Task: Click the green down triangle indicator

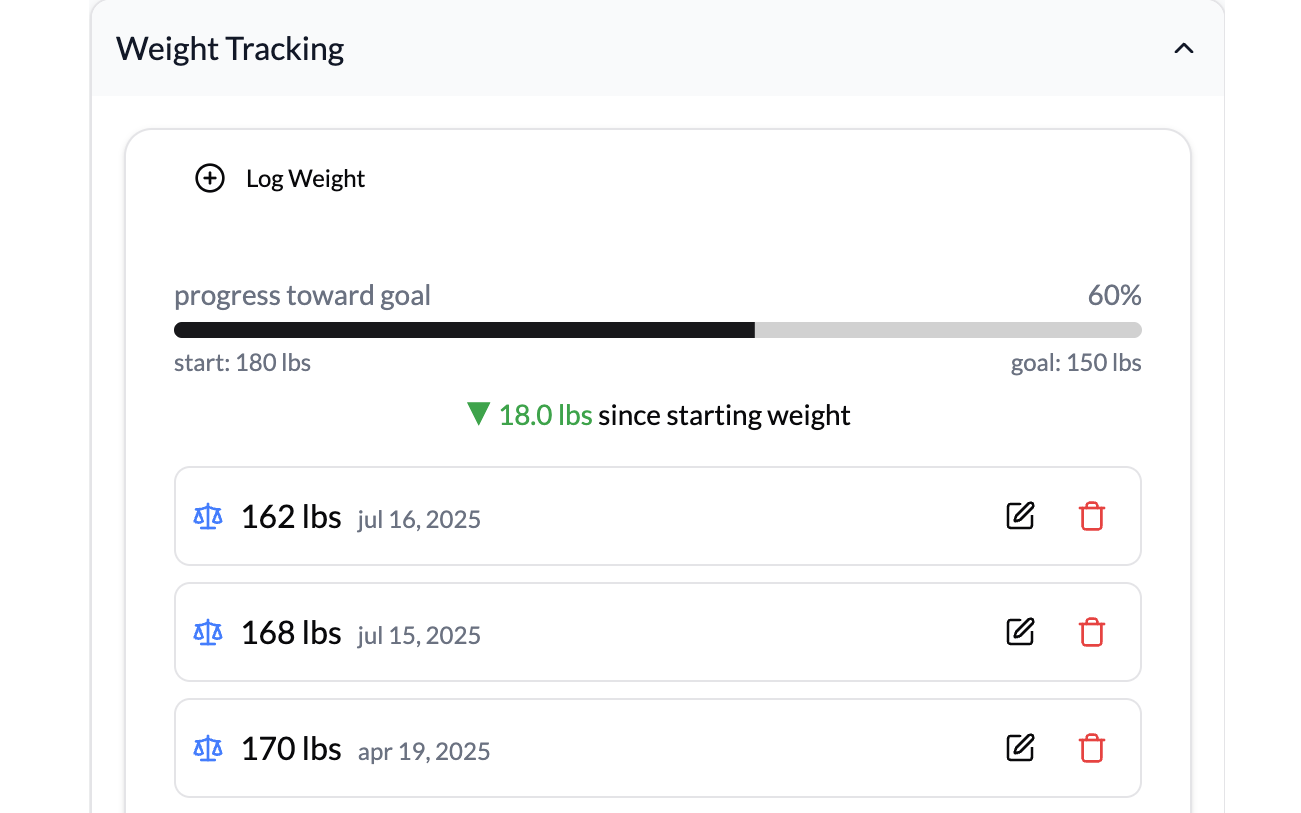Action: coord(478,413)
